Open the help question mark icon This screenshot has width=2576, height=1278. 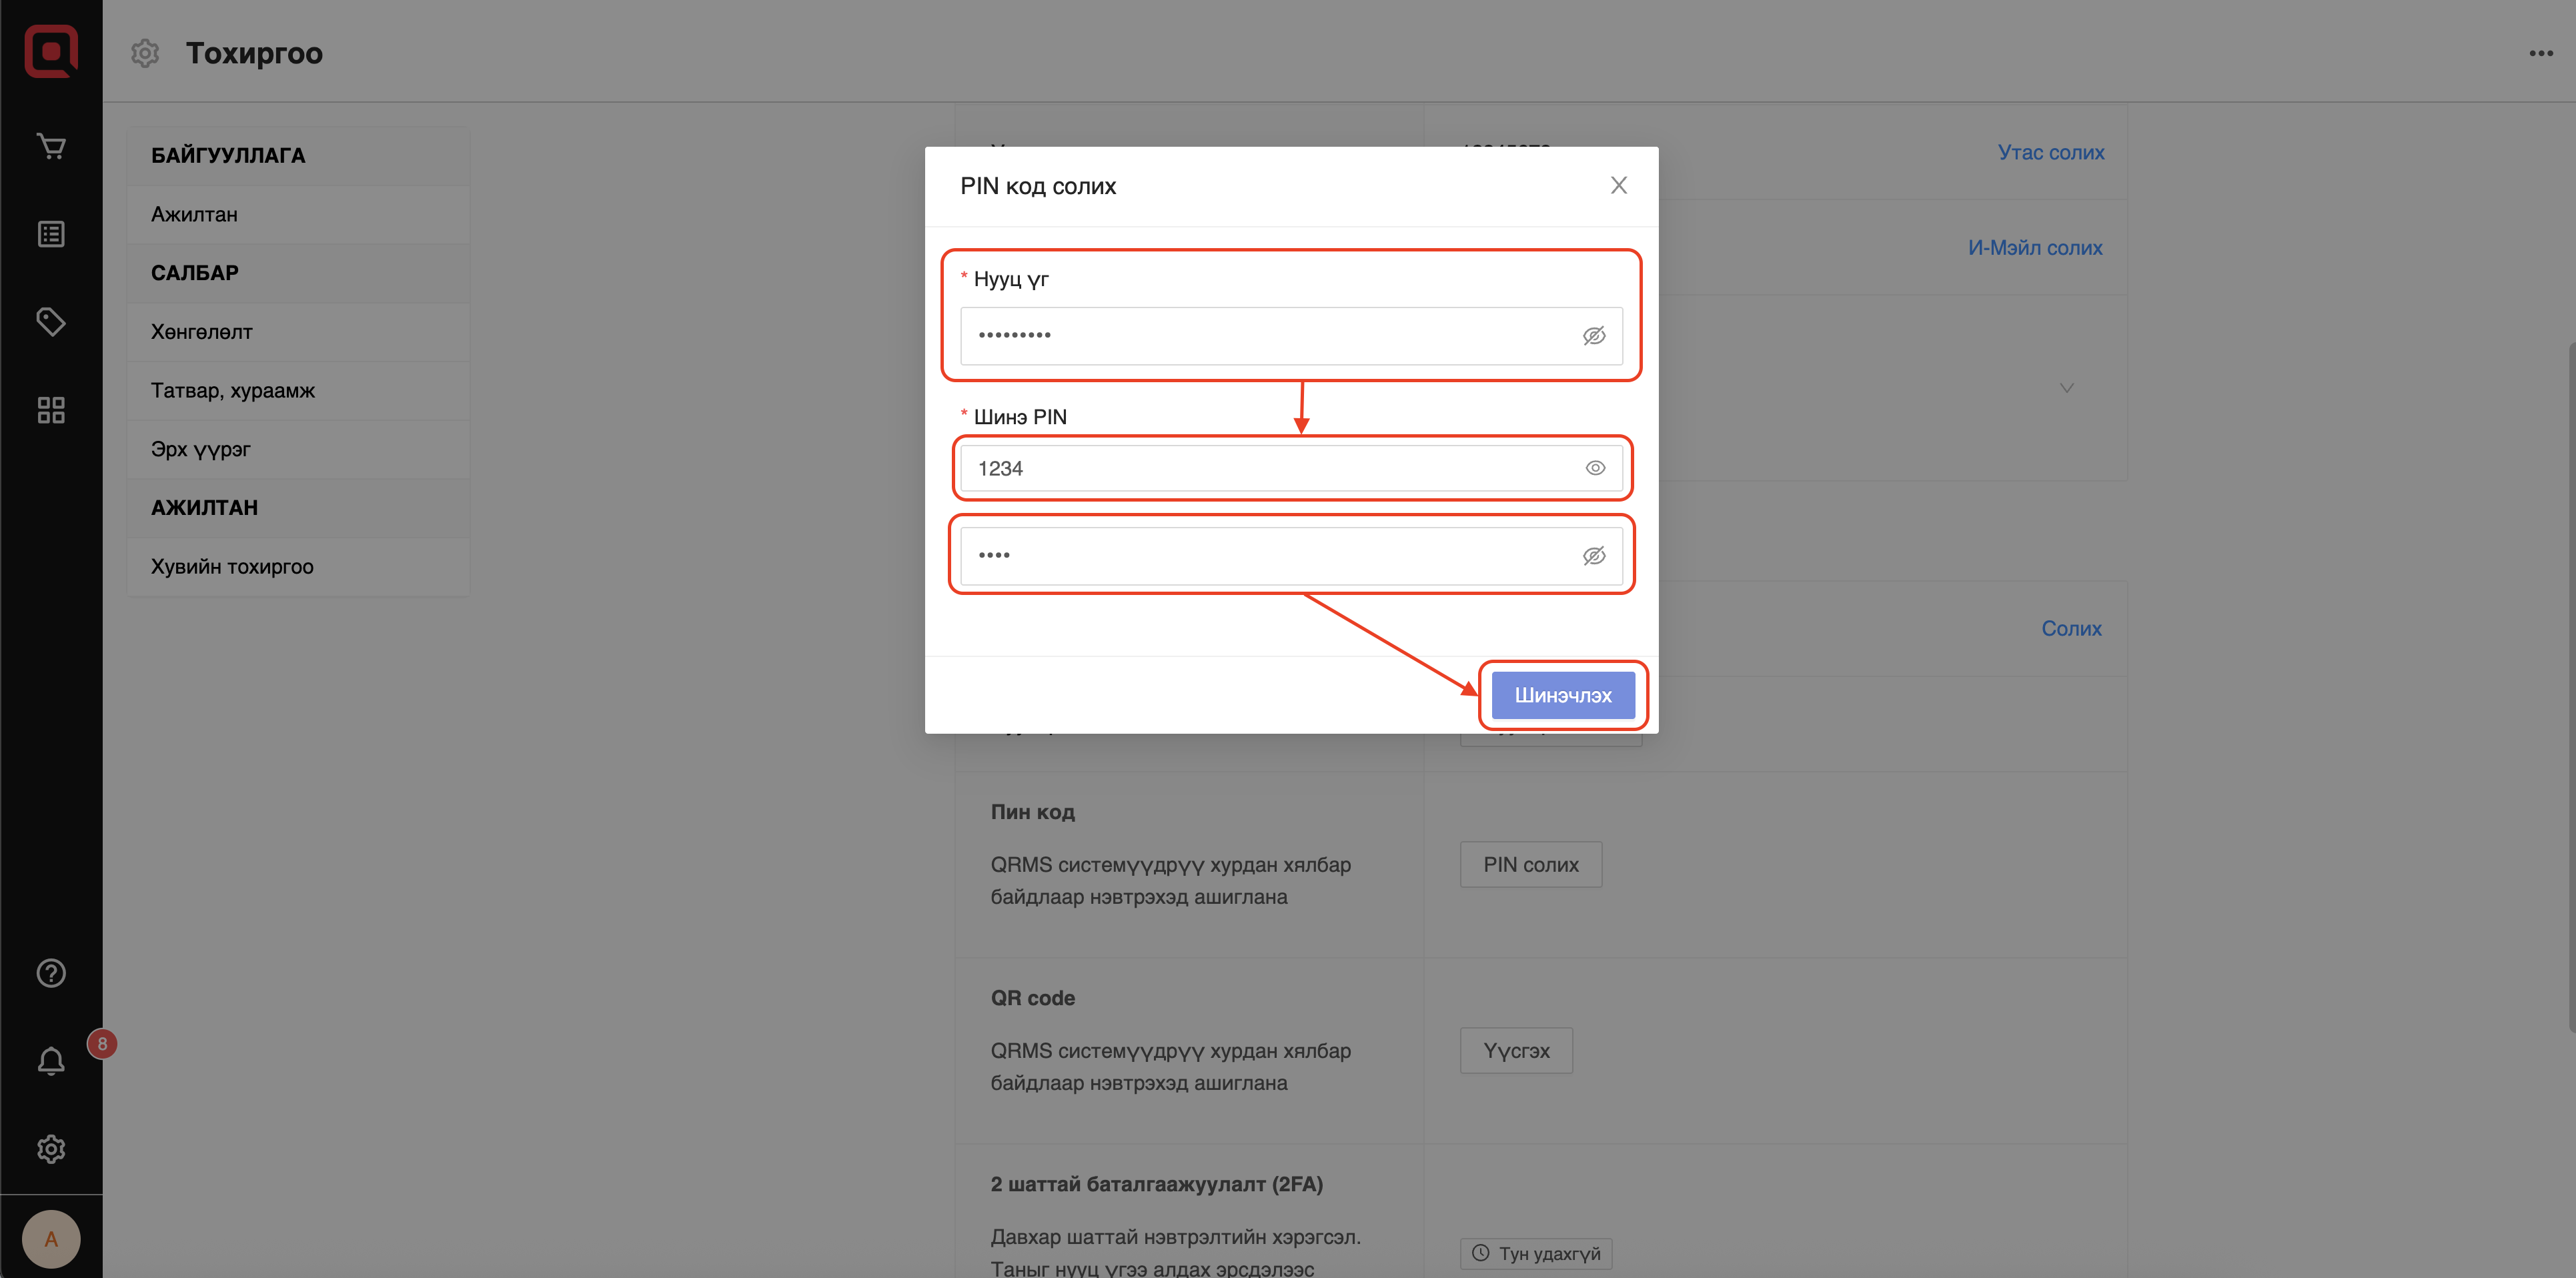(x=51, y=973)
